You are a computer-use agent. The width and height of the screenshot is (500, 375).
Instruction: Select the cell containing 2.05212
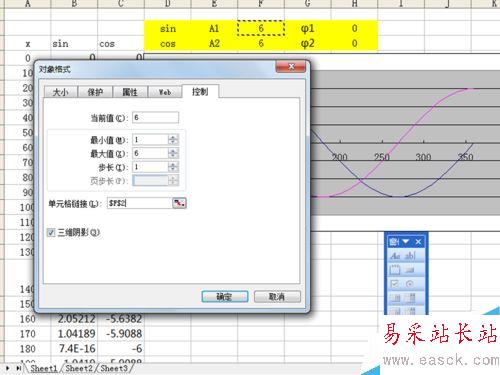[74, 319]
